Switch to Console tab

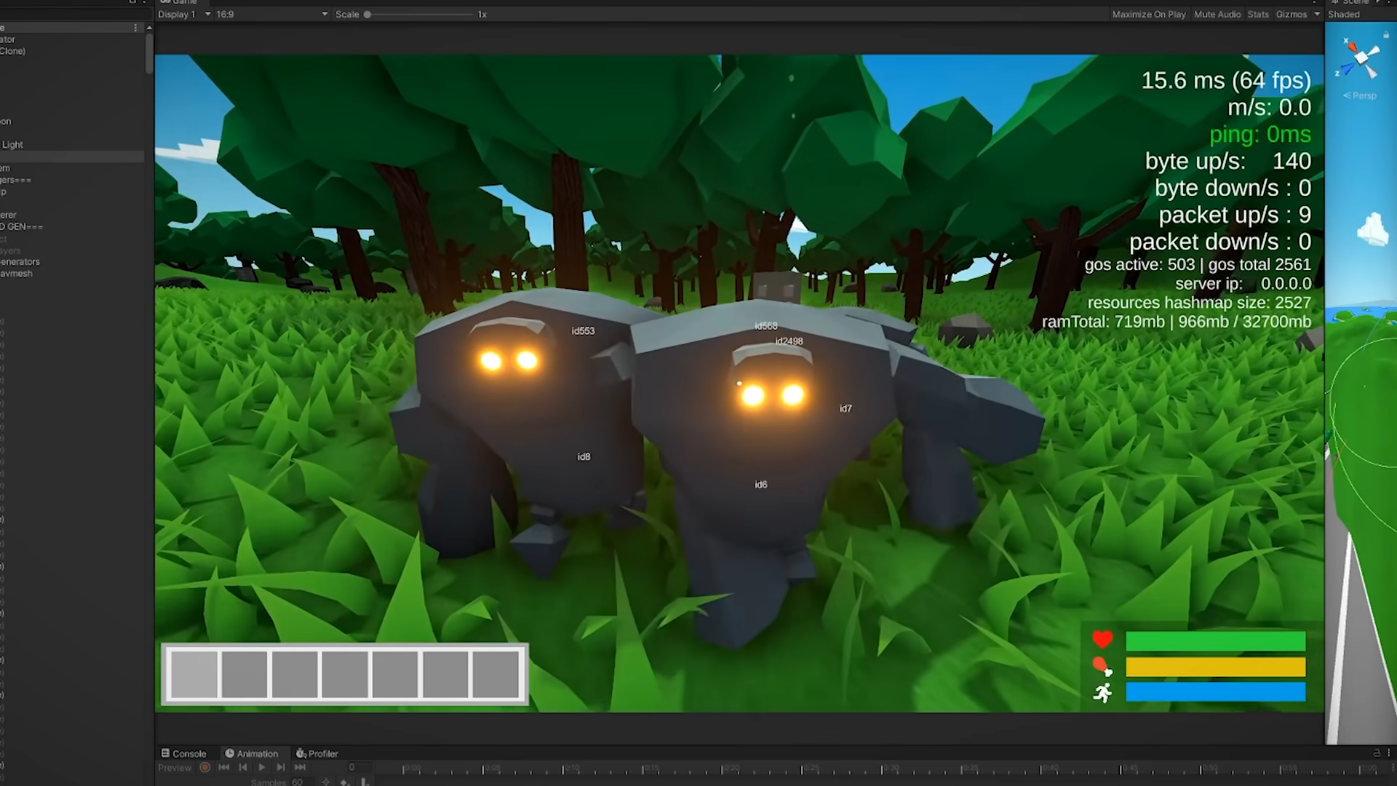coord(184,754)
